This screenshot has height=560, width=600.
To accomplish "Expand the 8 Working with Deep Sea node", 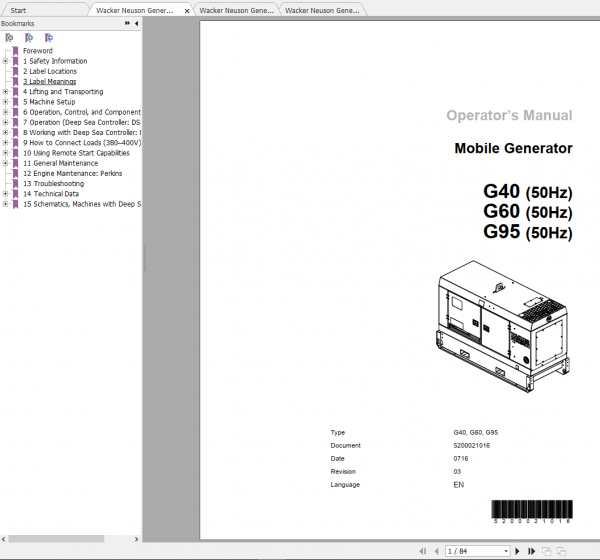I will pos(5,132).
